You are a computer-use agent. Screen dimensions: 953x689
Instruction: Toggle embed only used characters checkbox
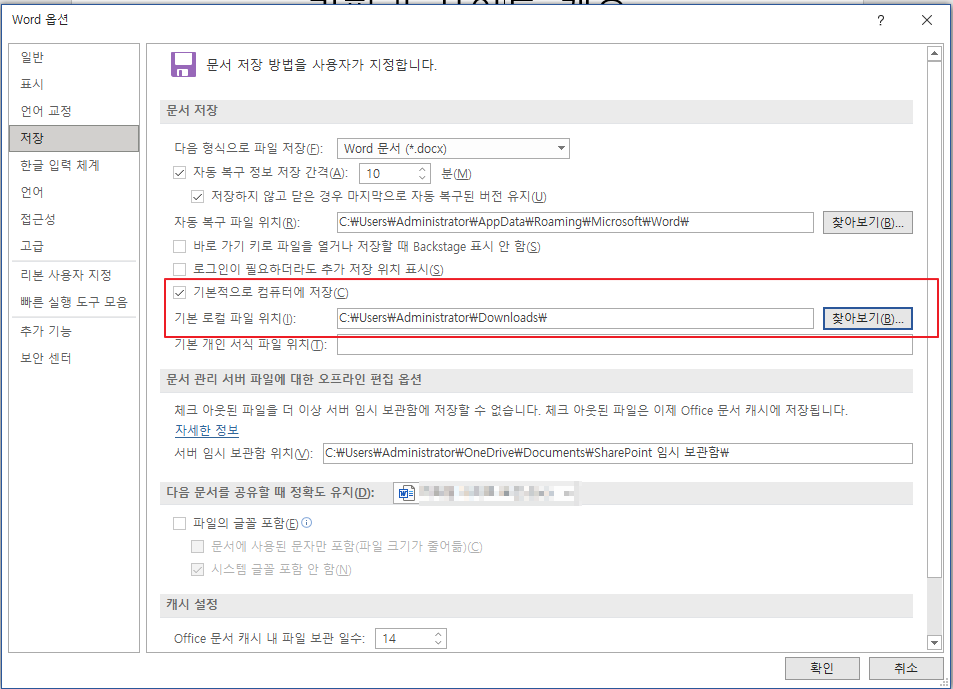(197, 546)
